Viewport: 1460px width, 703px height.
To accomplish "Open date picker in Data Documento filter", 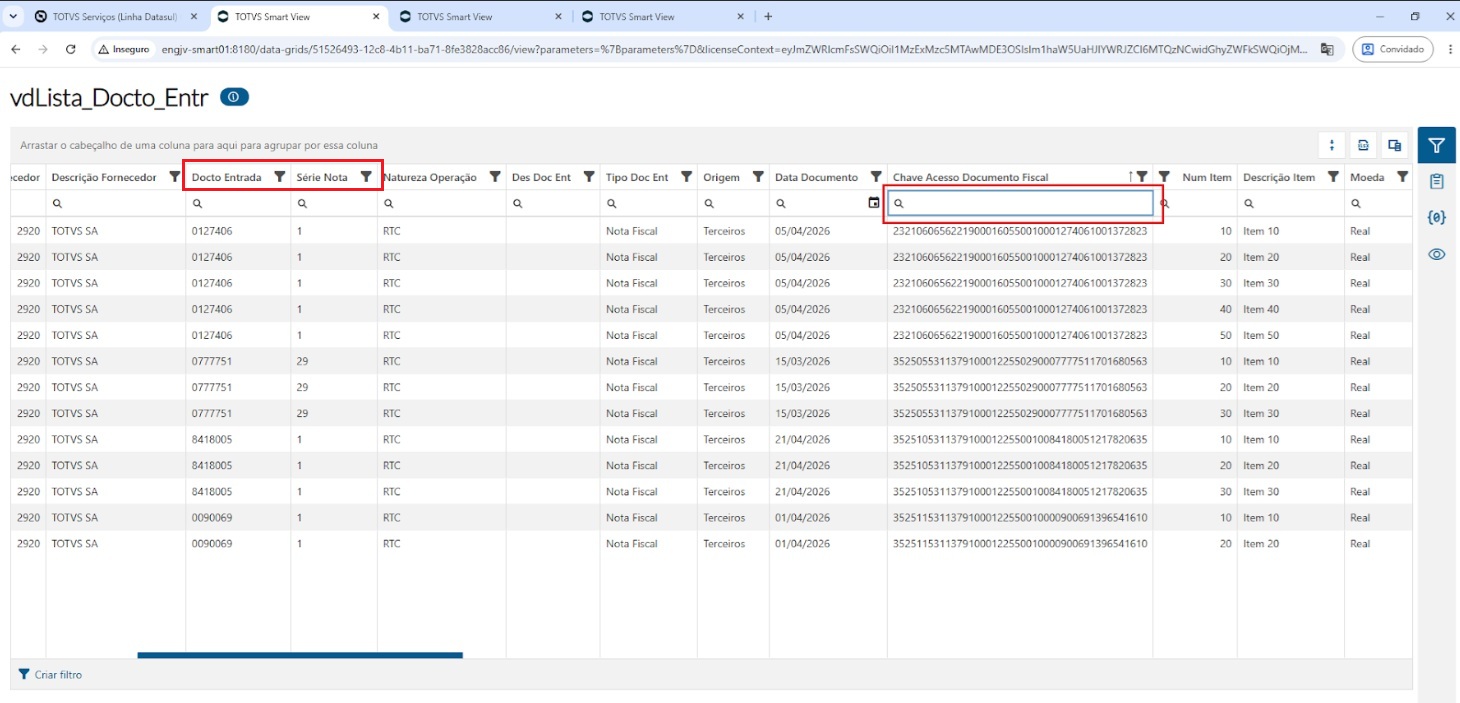I will (874, 203).
